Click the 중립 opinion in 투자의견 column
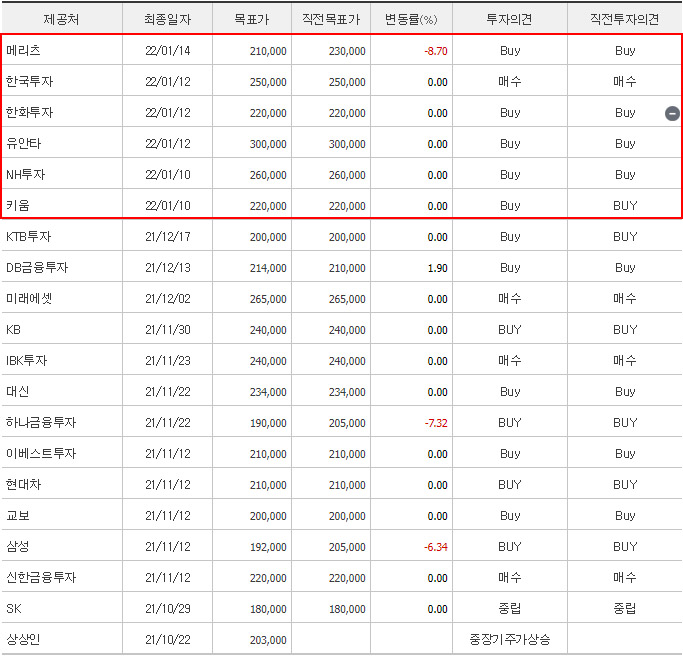Image resolution: width=683 pixels, height=657 pixels. click(x=510, y=609)
